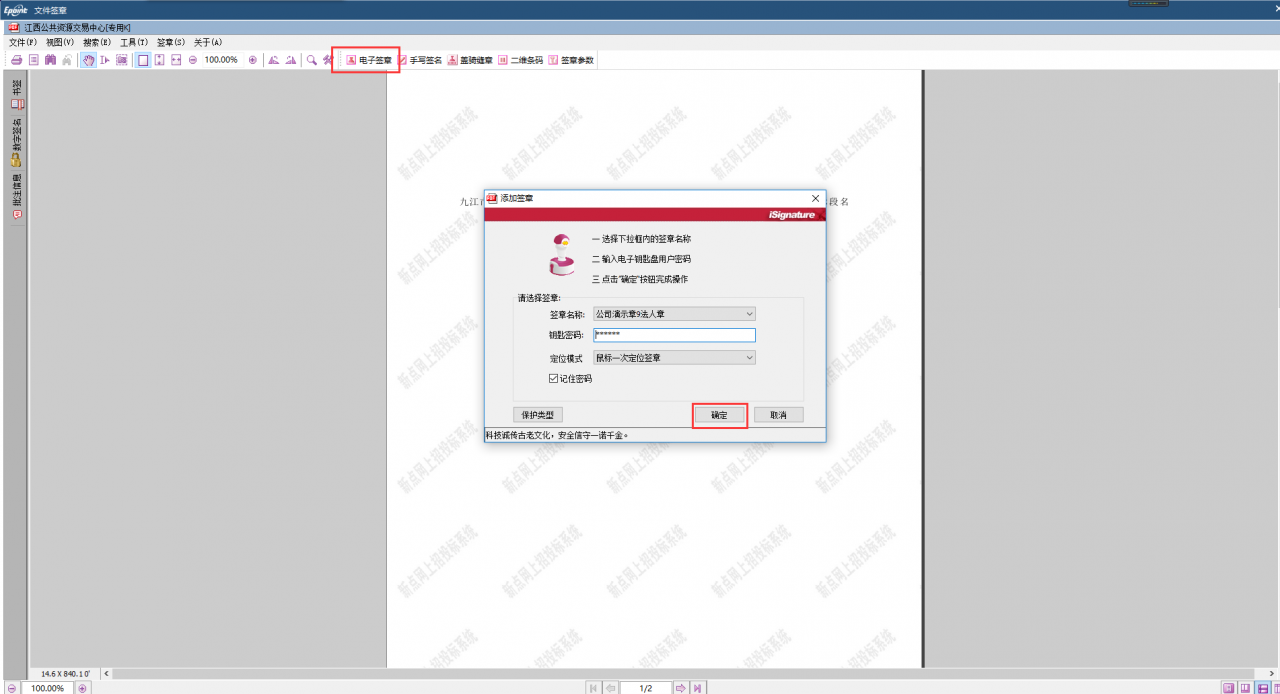Open the 文件(F) menu
This screenshot has width=1280, height=694.
[23, 43]
